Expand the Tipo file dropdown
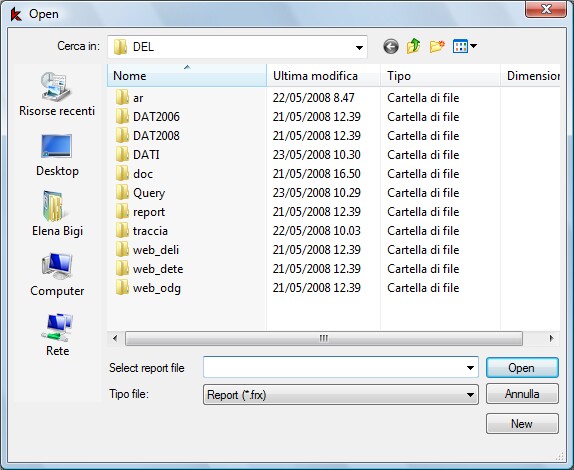Viewport: 574px width, 470px height. pos(470,395)
